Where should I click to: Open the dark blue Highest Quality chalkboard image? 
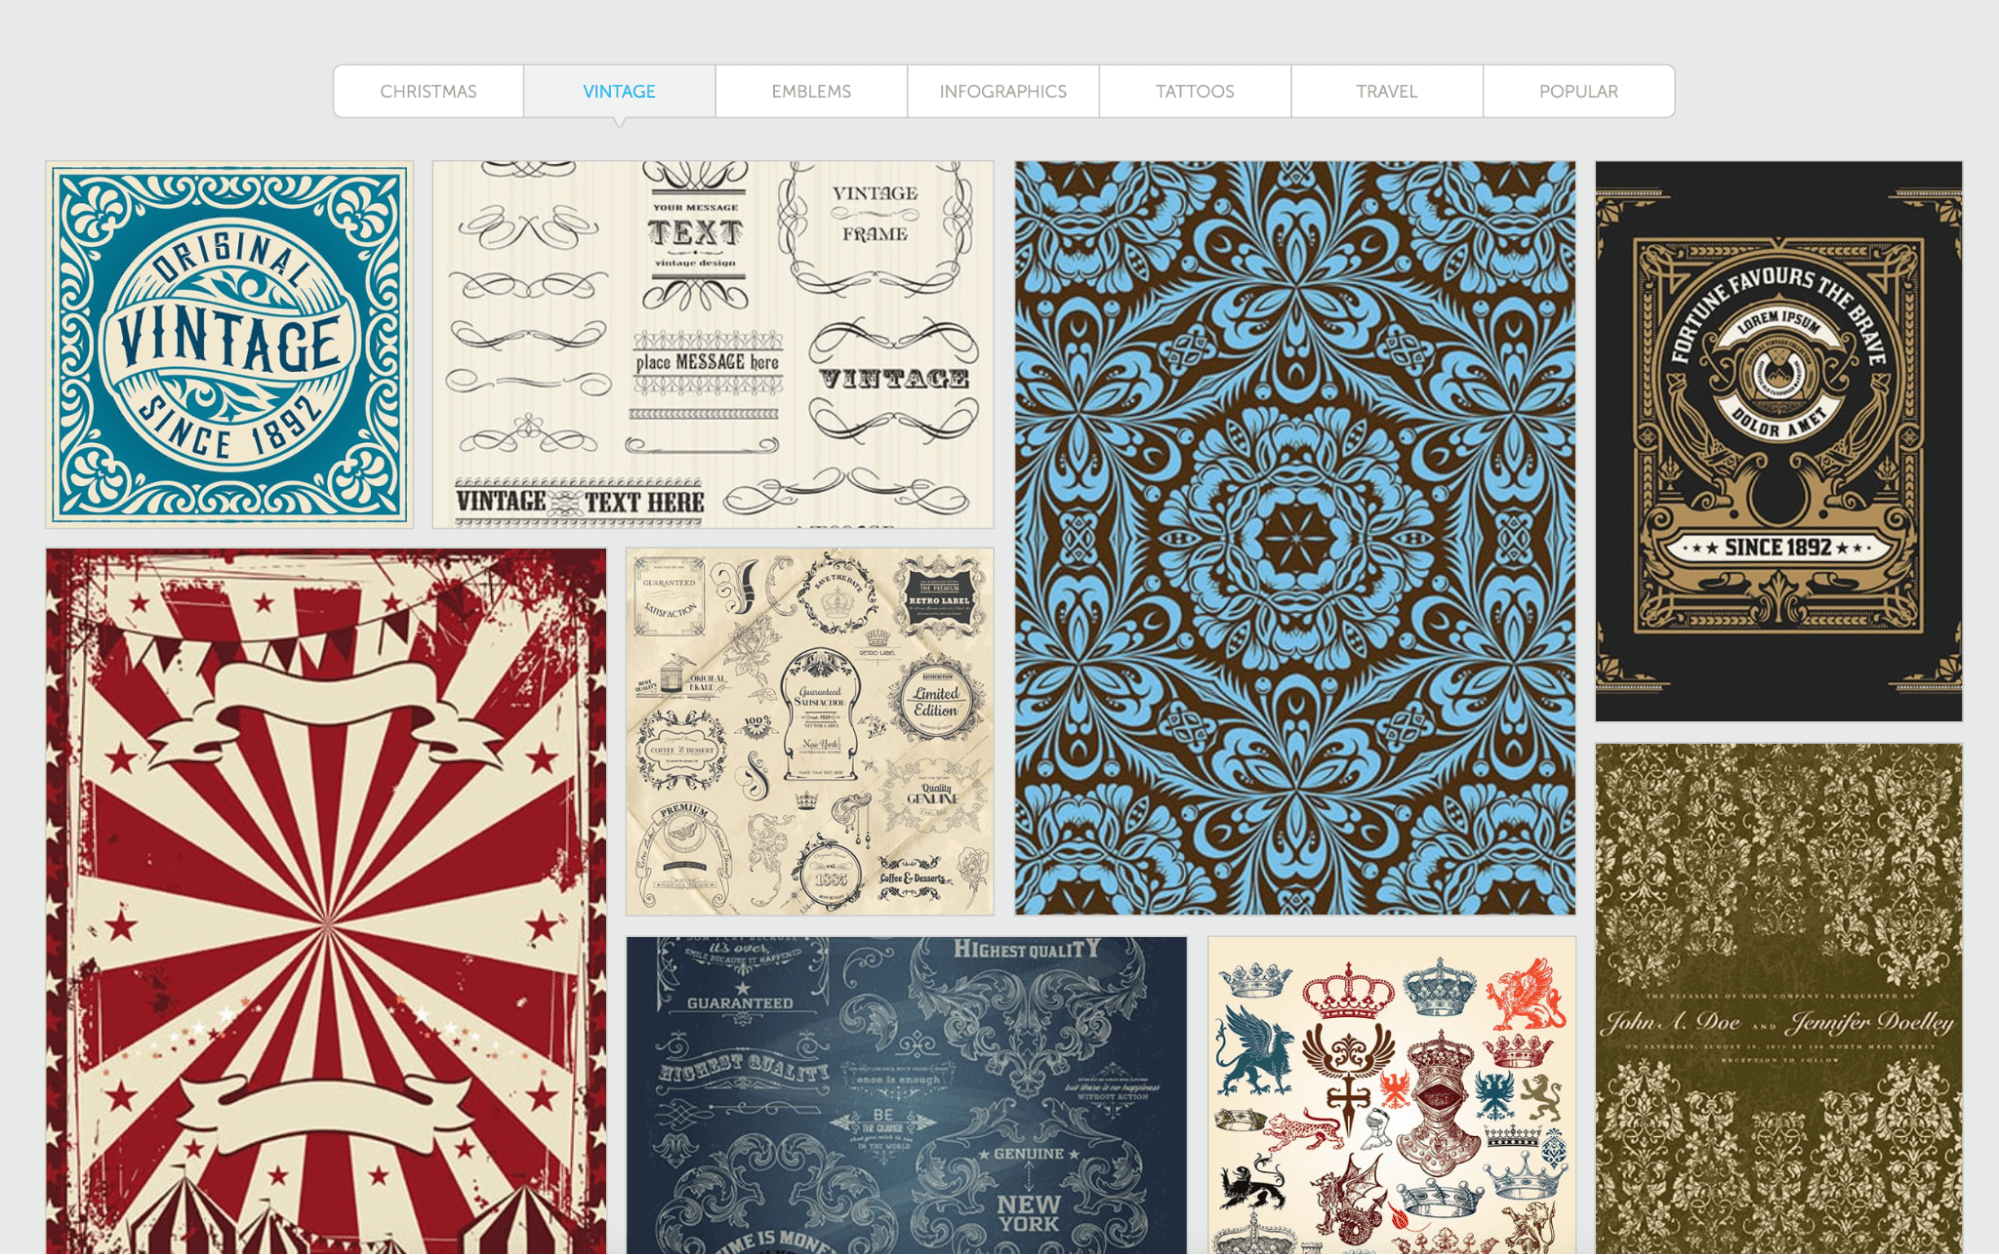(x=907, y=1095)
